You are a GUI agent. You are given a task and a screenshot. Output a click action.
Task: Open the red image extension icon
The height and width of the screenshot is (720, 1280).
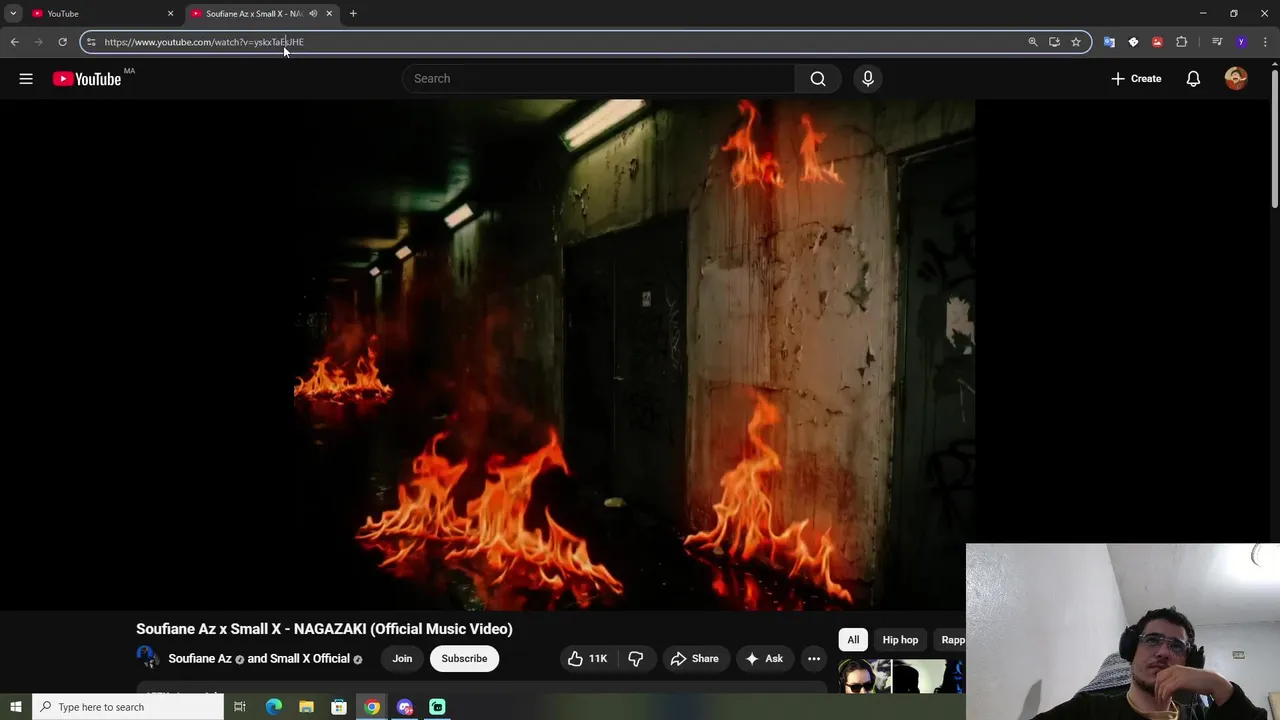[x=1157, y=42]
